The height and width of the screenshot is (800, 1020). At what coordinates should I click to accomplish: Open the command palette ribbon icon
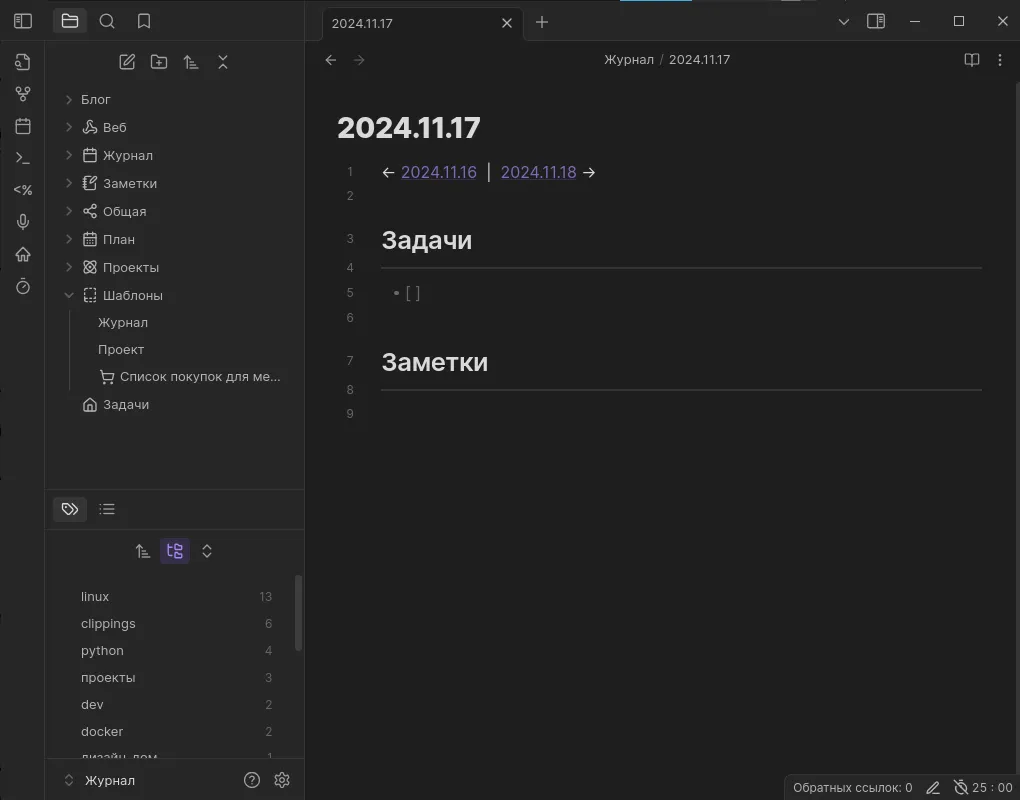(23, 158)
